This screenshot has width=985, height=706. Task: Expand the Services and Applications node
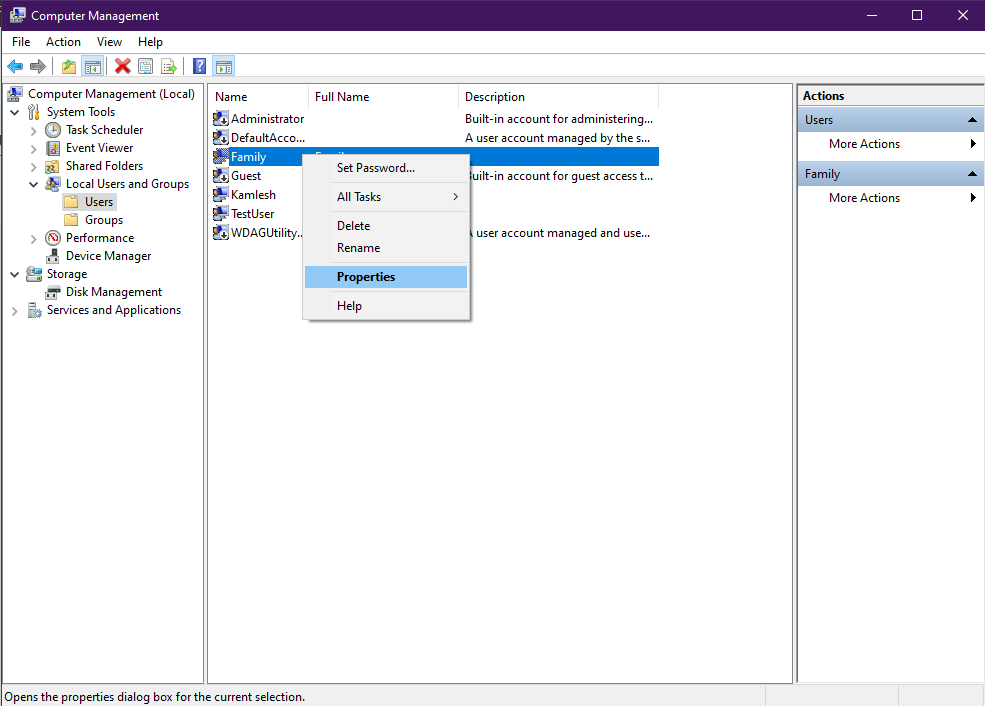pos(15,310)
